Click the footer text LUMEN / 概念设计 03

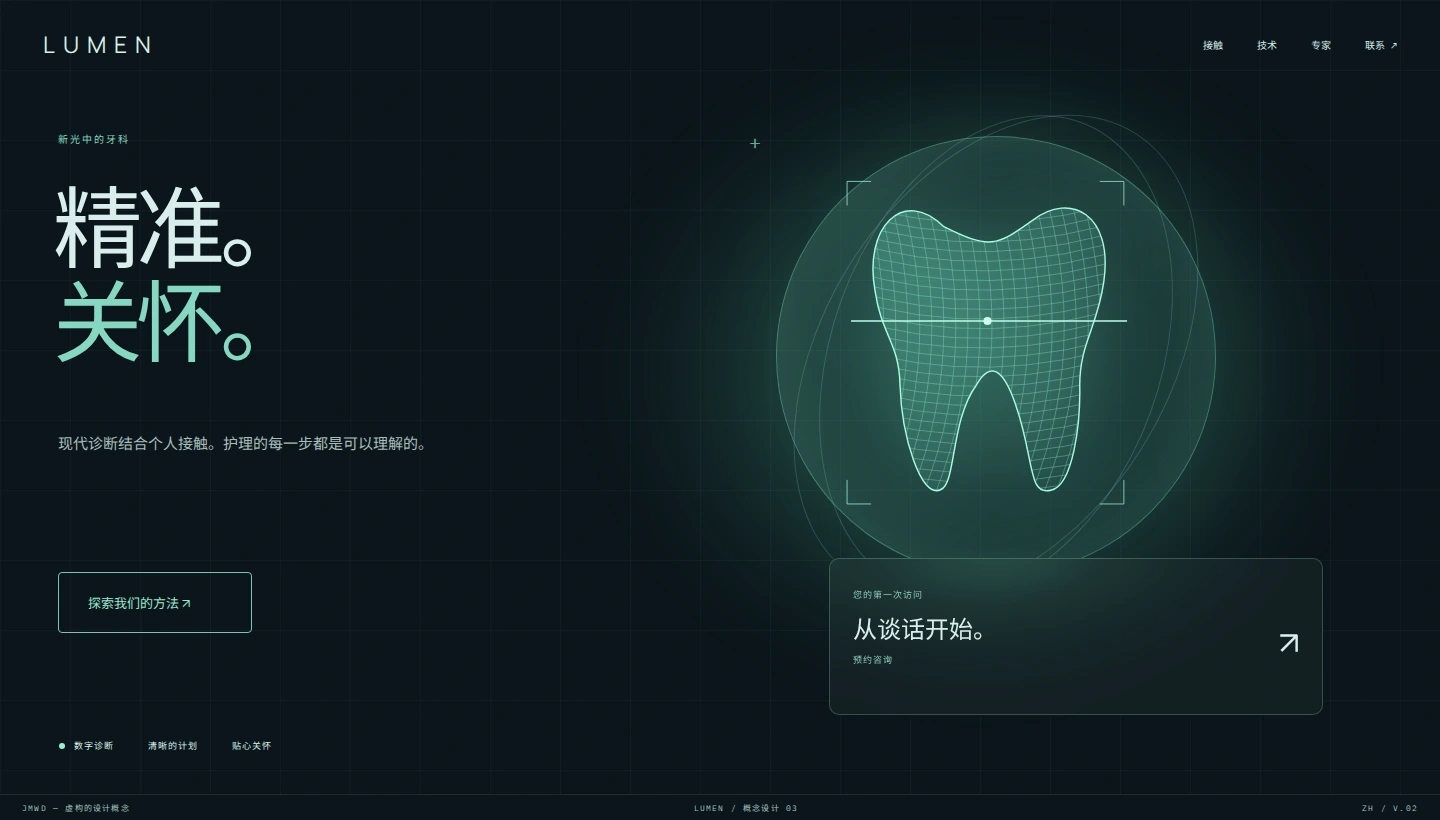[746, 808]
